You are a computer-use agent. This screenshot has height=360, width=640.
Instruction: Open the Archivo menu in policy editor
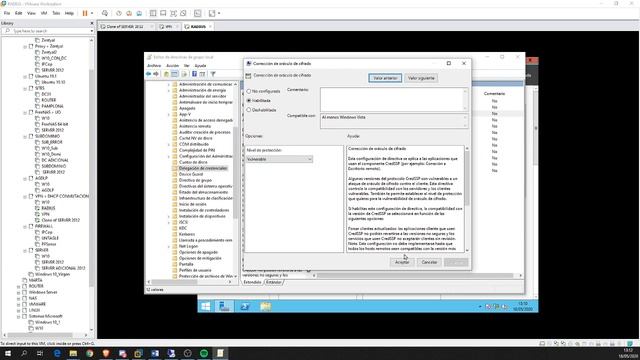click(x=154, y=66)
